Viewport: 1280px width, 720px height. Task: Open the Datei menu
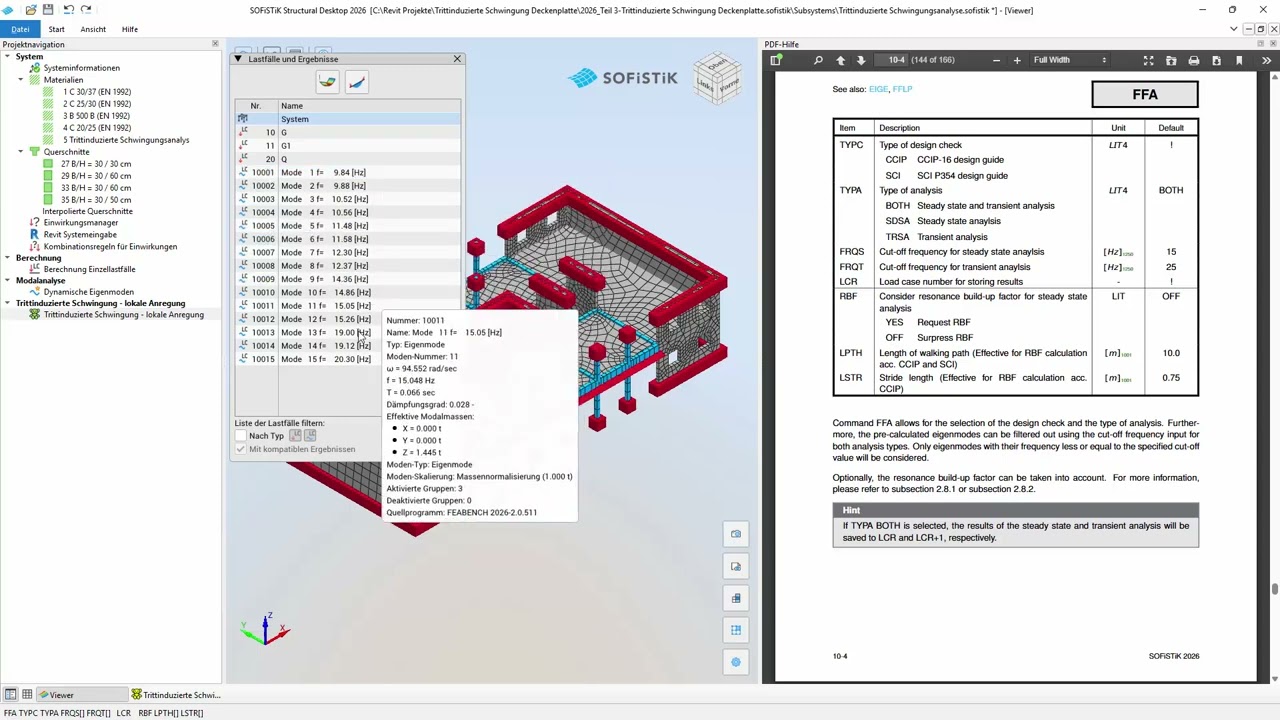[x=20, y=29]
